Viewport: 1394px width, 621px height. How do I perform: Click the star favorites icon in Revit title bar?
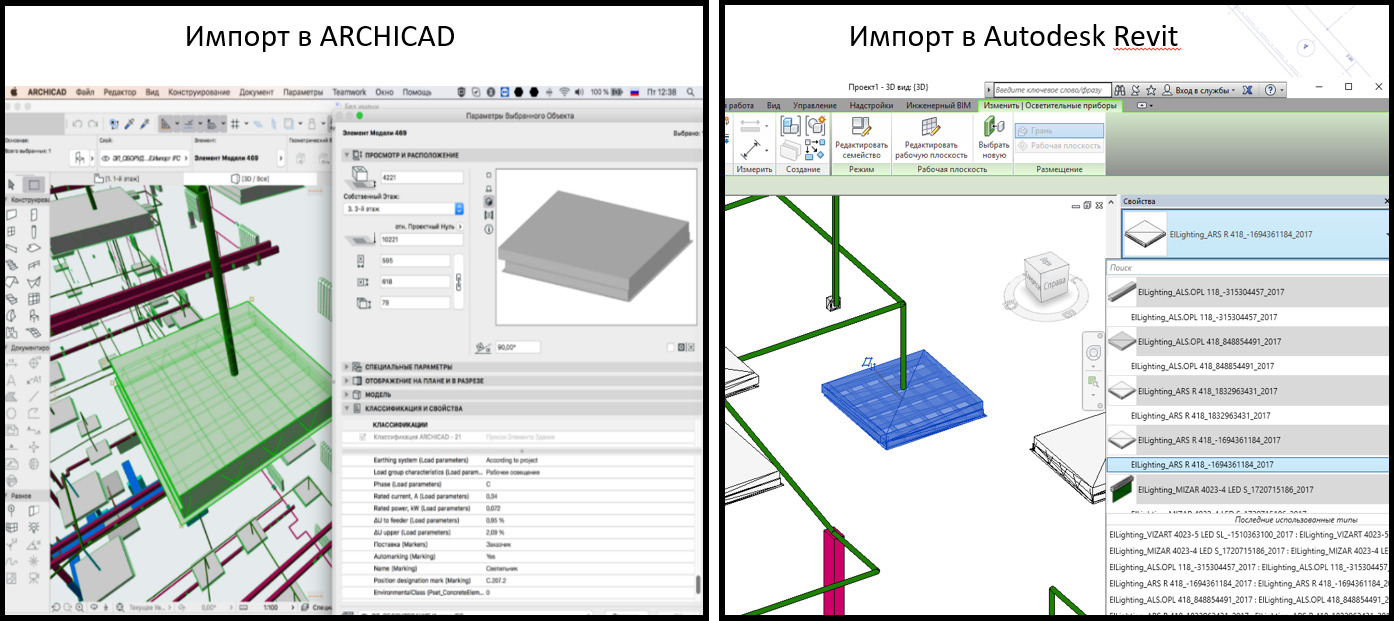(1151, 89)
